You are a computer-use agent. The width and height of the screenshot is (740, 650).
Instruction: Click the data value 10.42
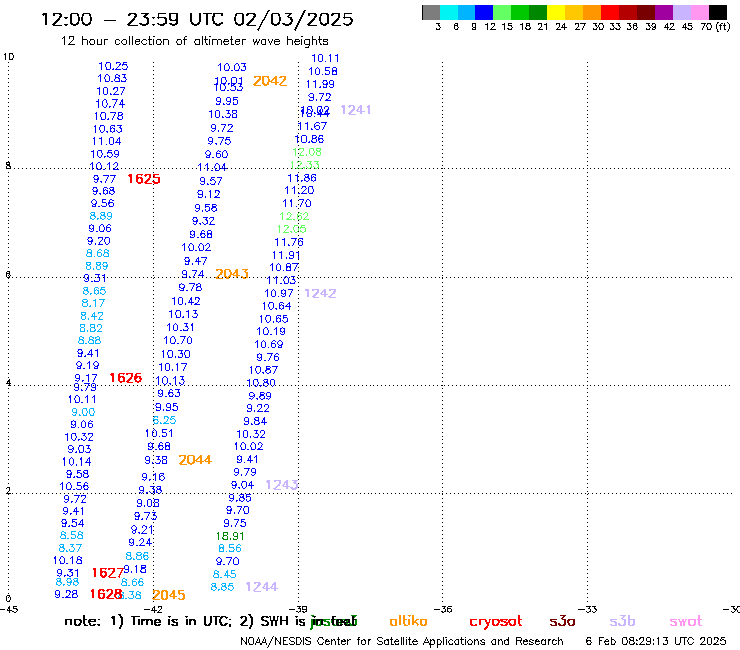(186, 301)
